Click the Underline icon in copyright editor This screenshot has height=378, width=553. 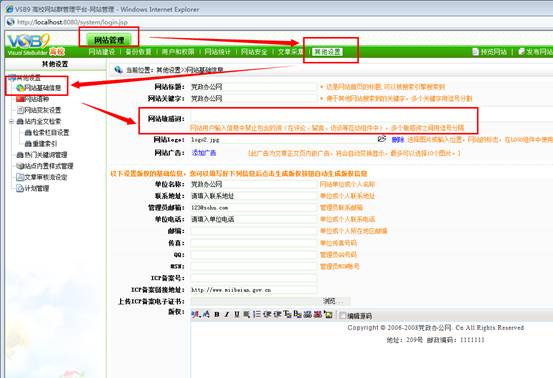pyautogui.click(x=237, y=314)
